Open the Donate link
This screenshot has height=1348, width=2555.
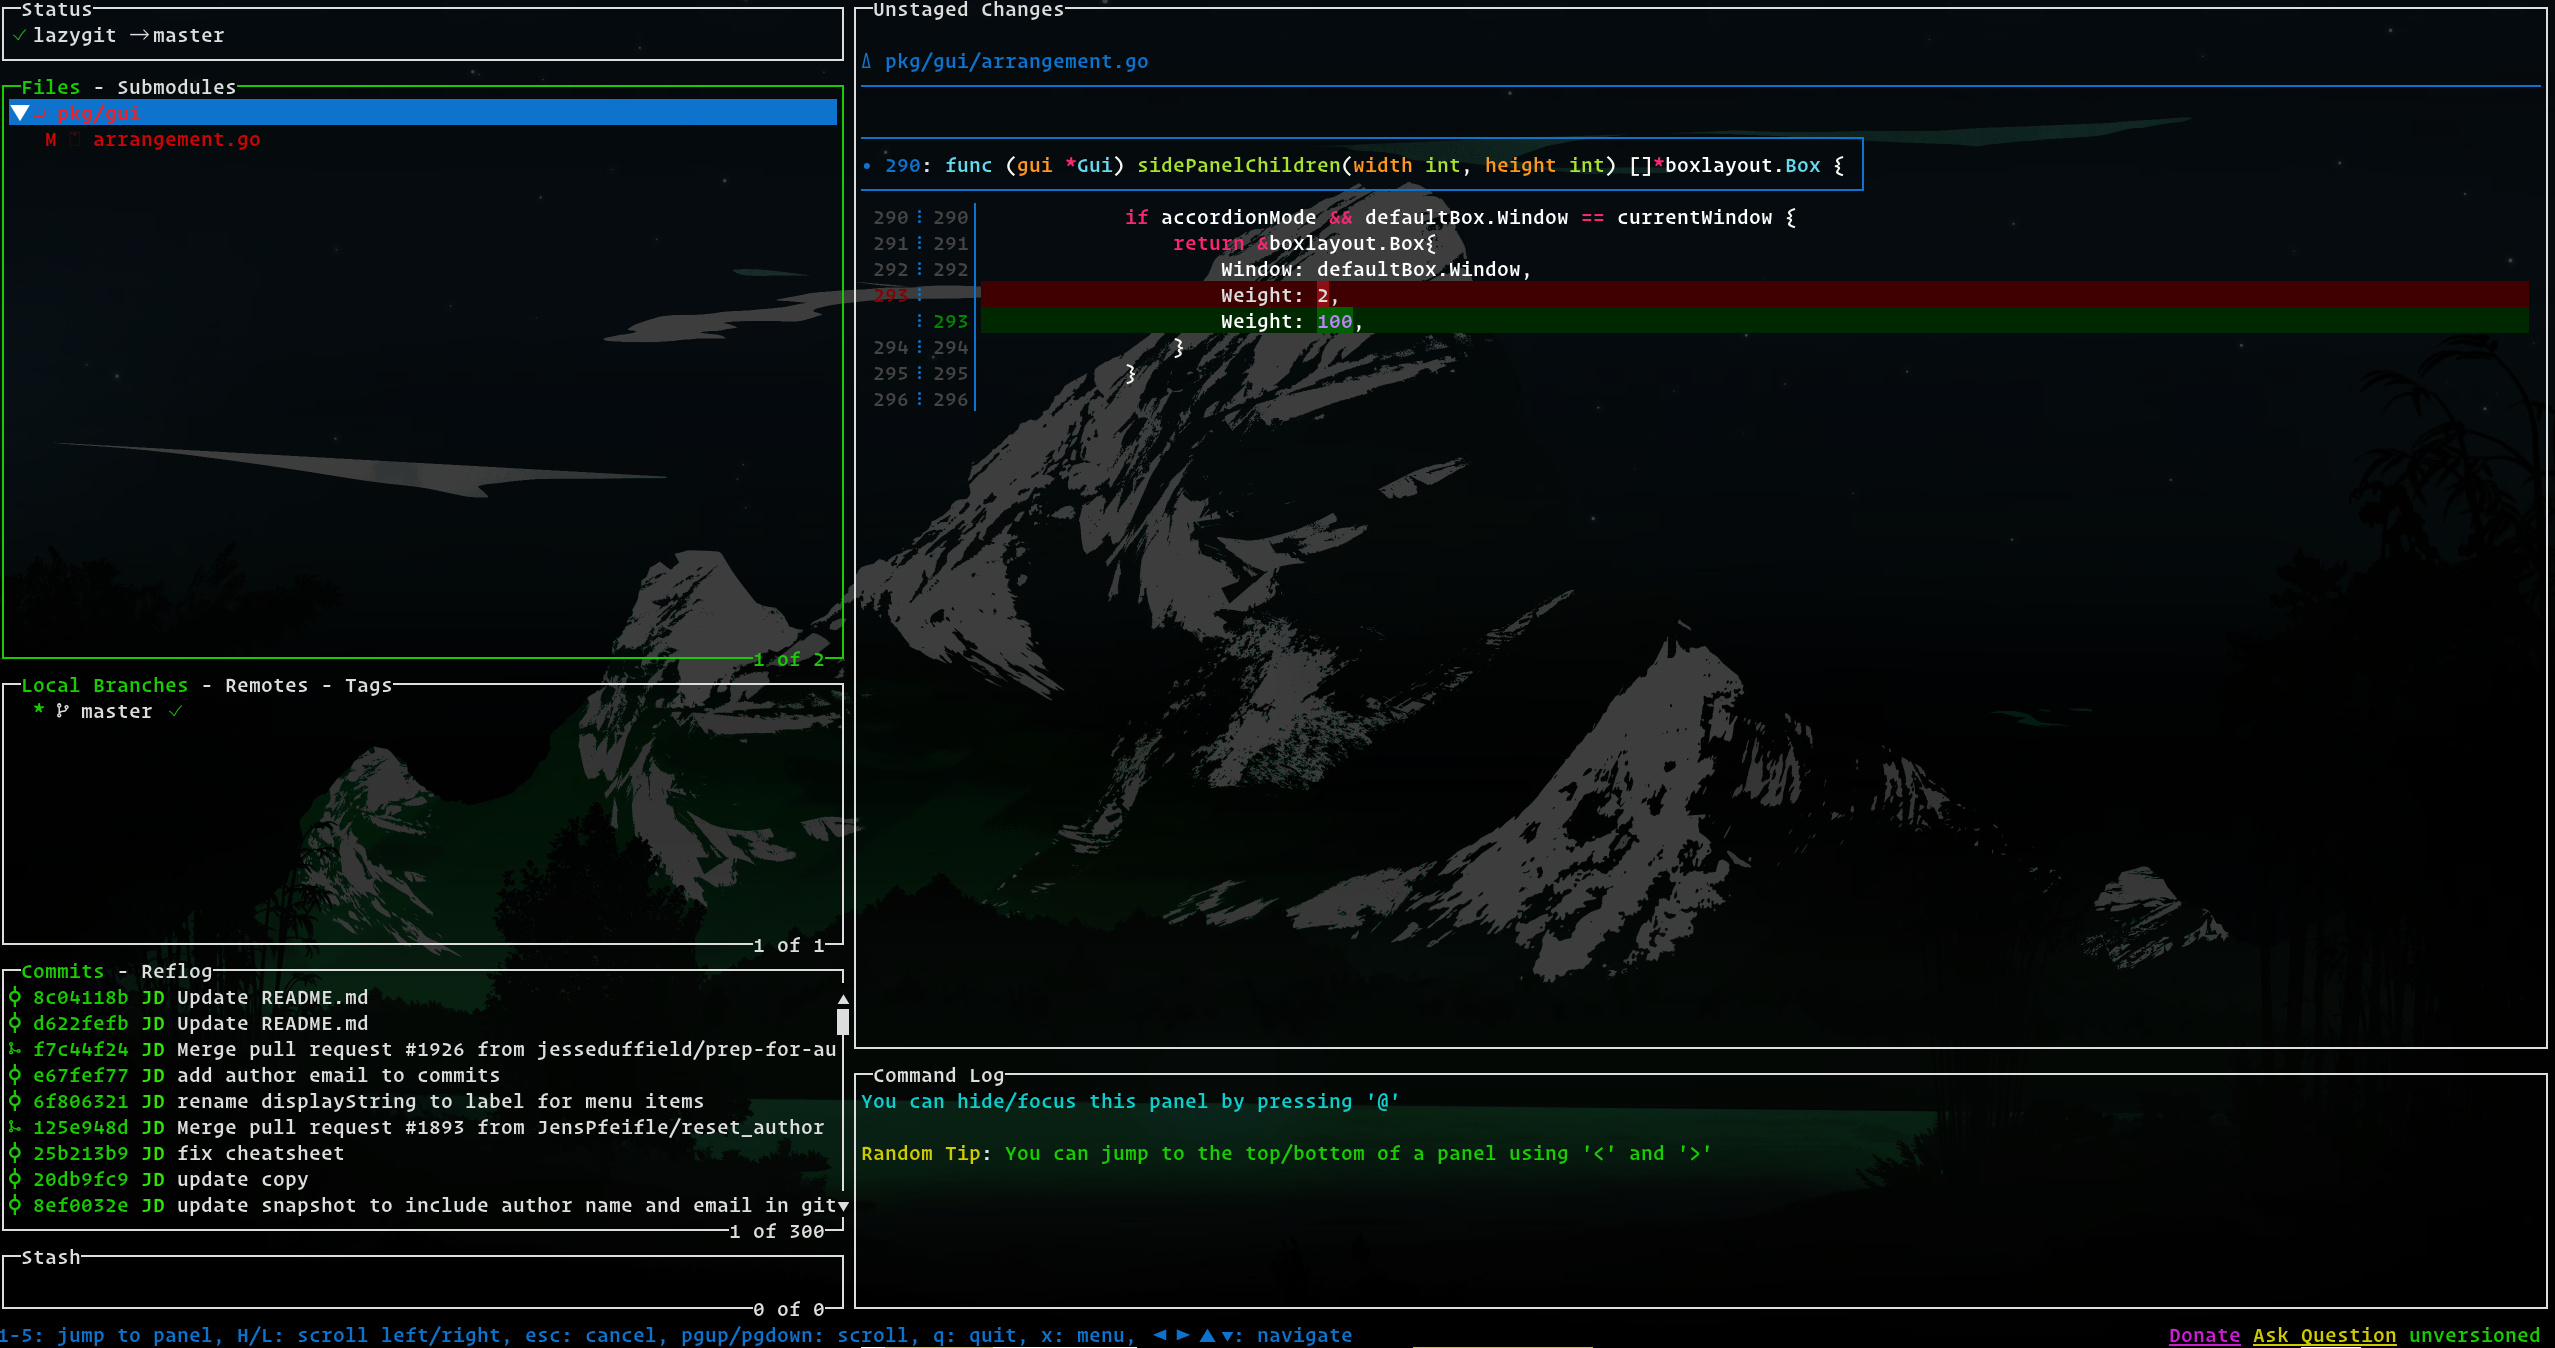pos(2203,1335)
